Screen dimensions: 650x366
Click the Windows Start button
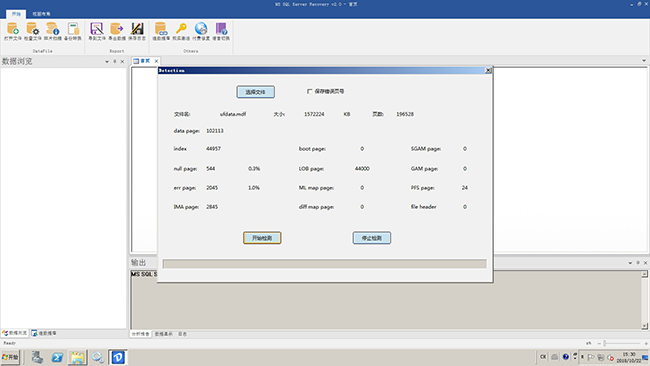click(10, 357)
